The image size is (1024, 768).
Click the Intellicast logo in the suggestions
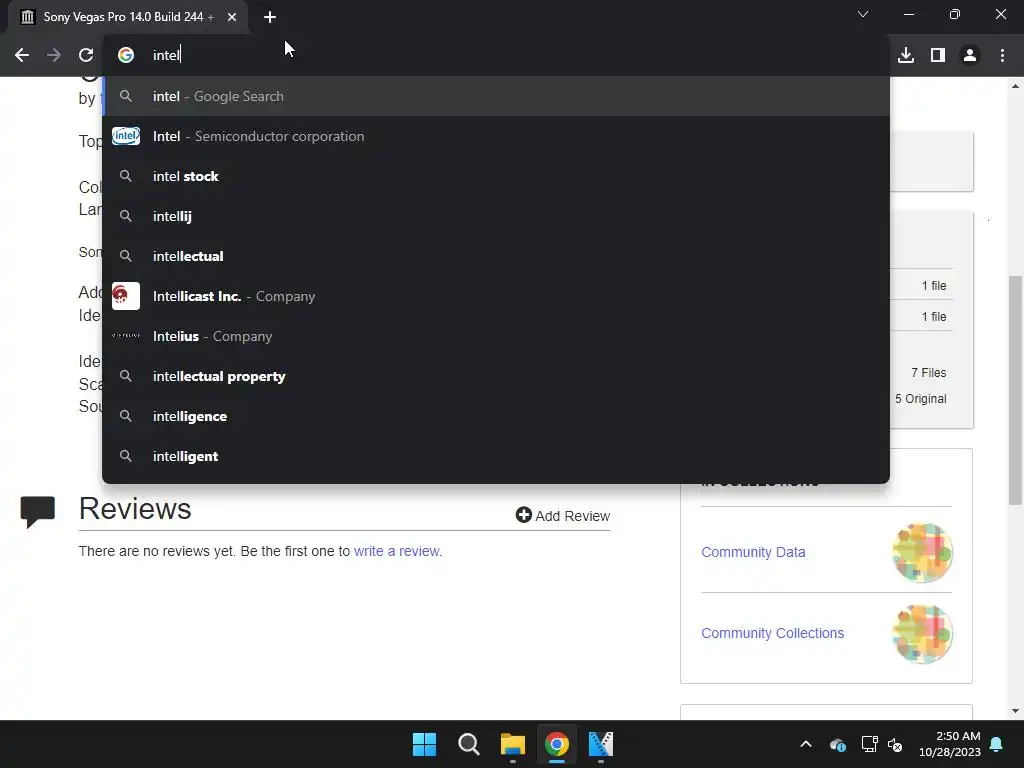(x=126, y=296)
